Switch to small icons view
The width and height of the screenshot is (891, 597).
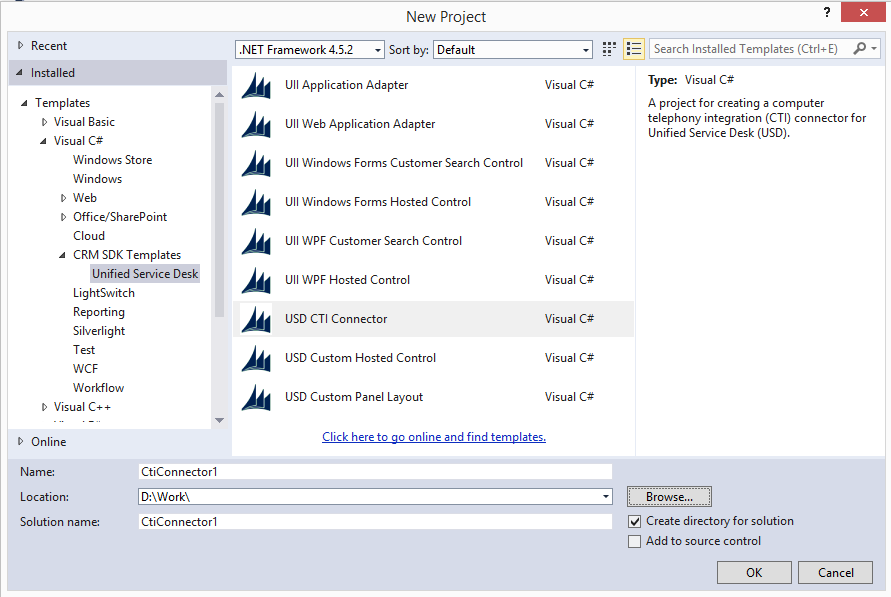tap(634, 48)
